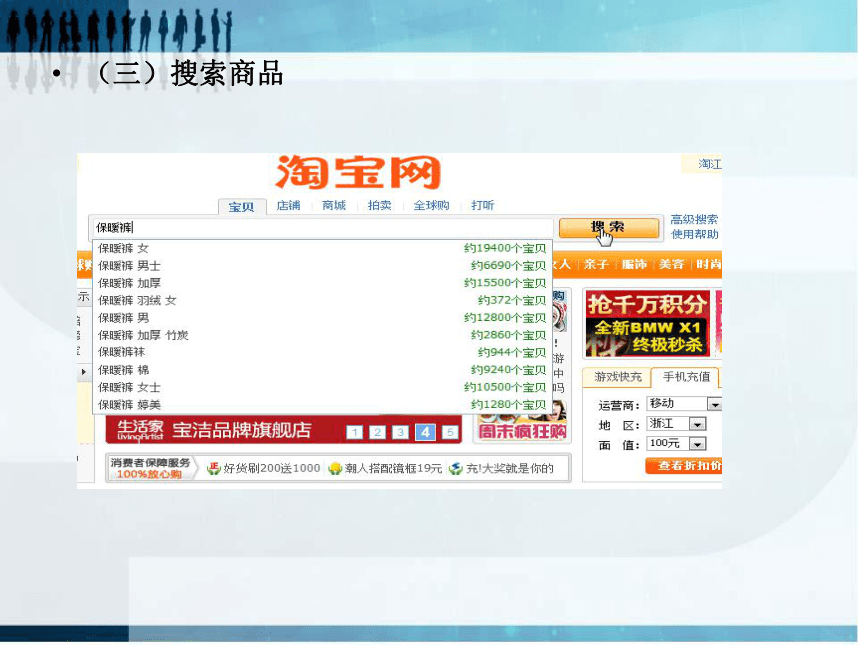The width and height of the screenshot is (860, 645).
Task: Go to banner slide 2
Action: coord(378,433)
